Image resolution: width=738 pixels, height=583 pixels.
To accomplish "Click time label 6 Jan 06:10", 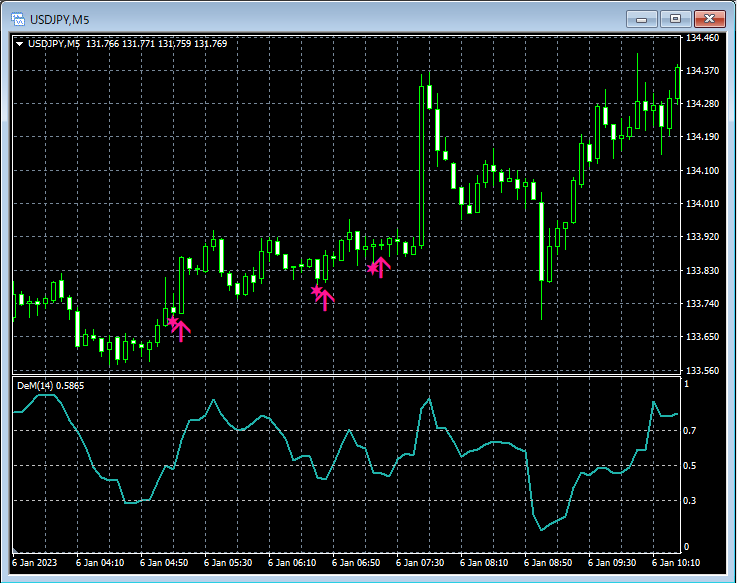I will coord(292,563).
